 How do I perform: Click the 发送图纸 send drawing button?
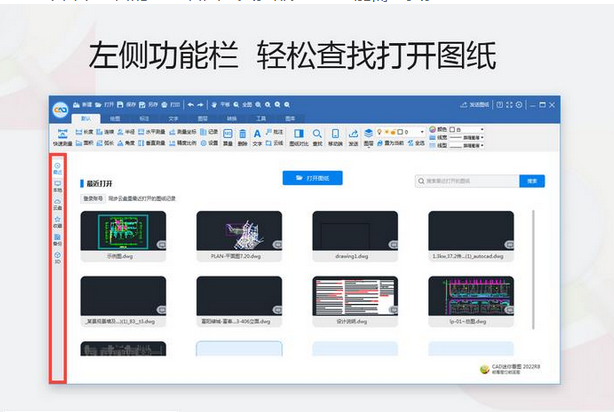click(475, 105)
